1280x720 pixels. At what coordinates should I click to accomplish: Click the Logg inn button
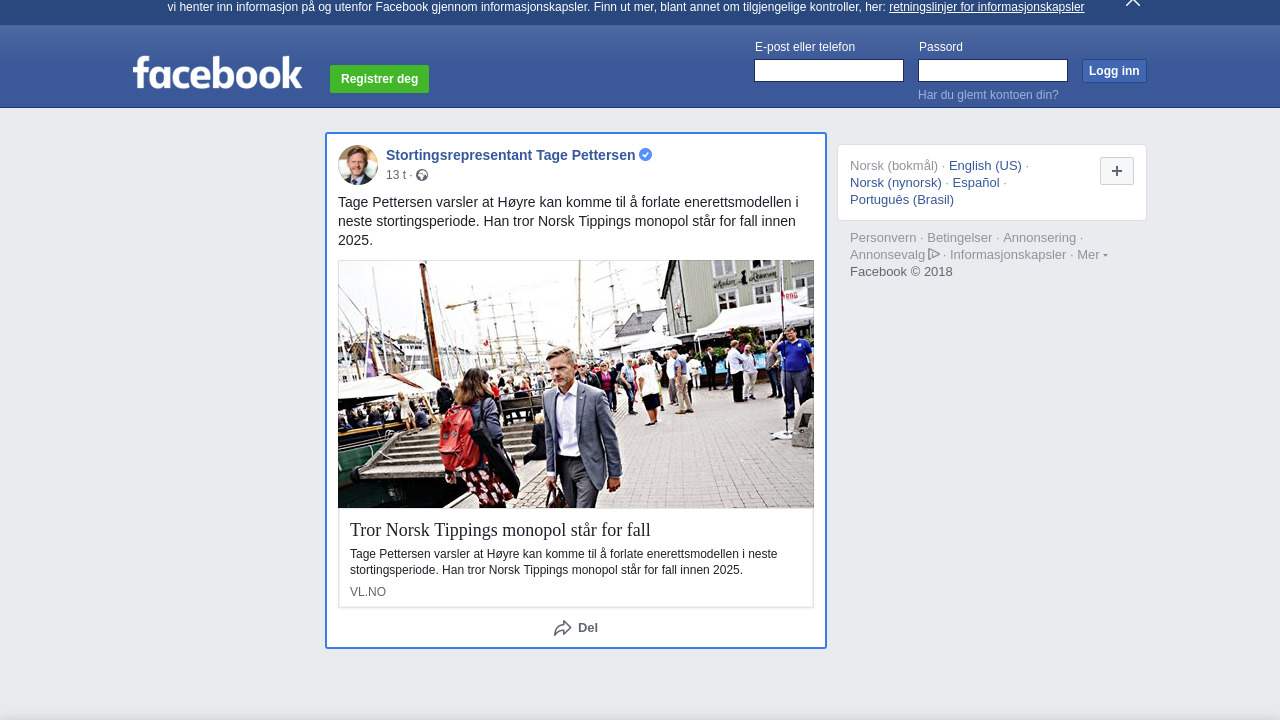[x=1114, y=71]
